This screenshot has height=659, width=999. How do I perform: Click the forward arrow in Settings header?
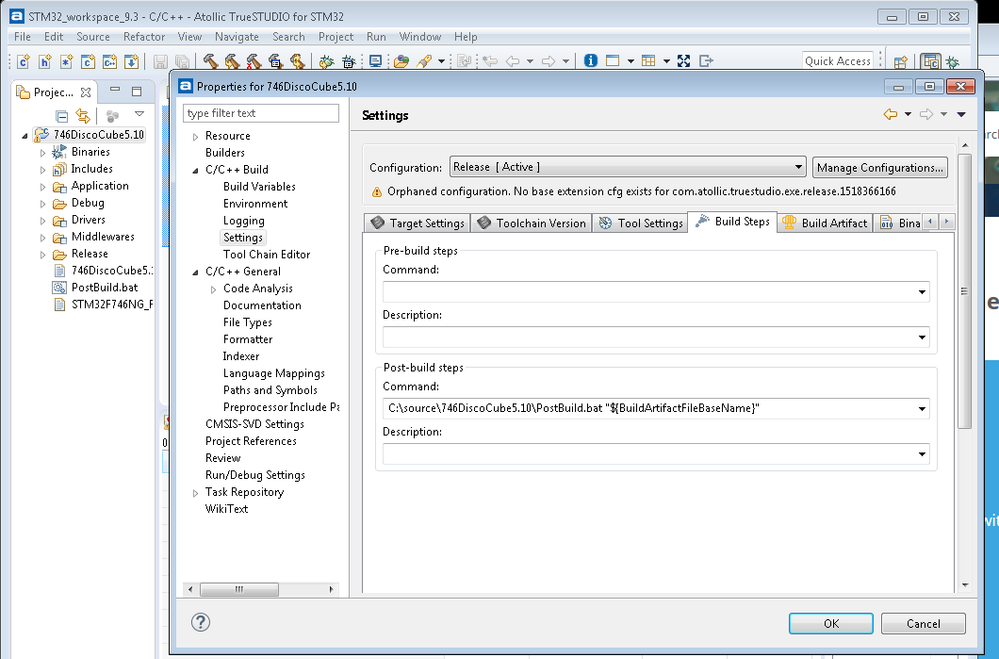926,114
